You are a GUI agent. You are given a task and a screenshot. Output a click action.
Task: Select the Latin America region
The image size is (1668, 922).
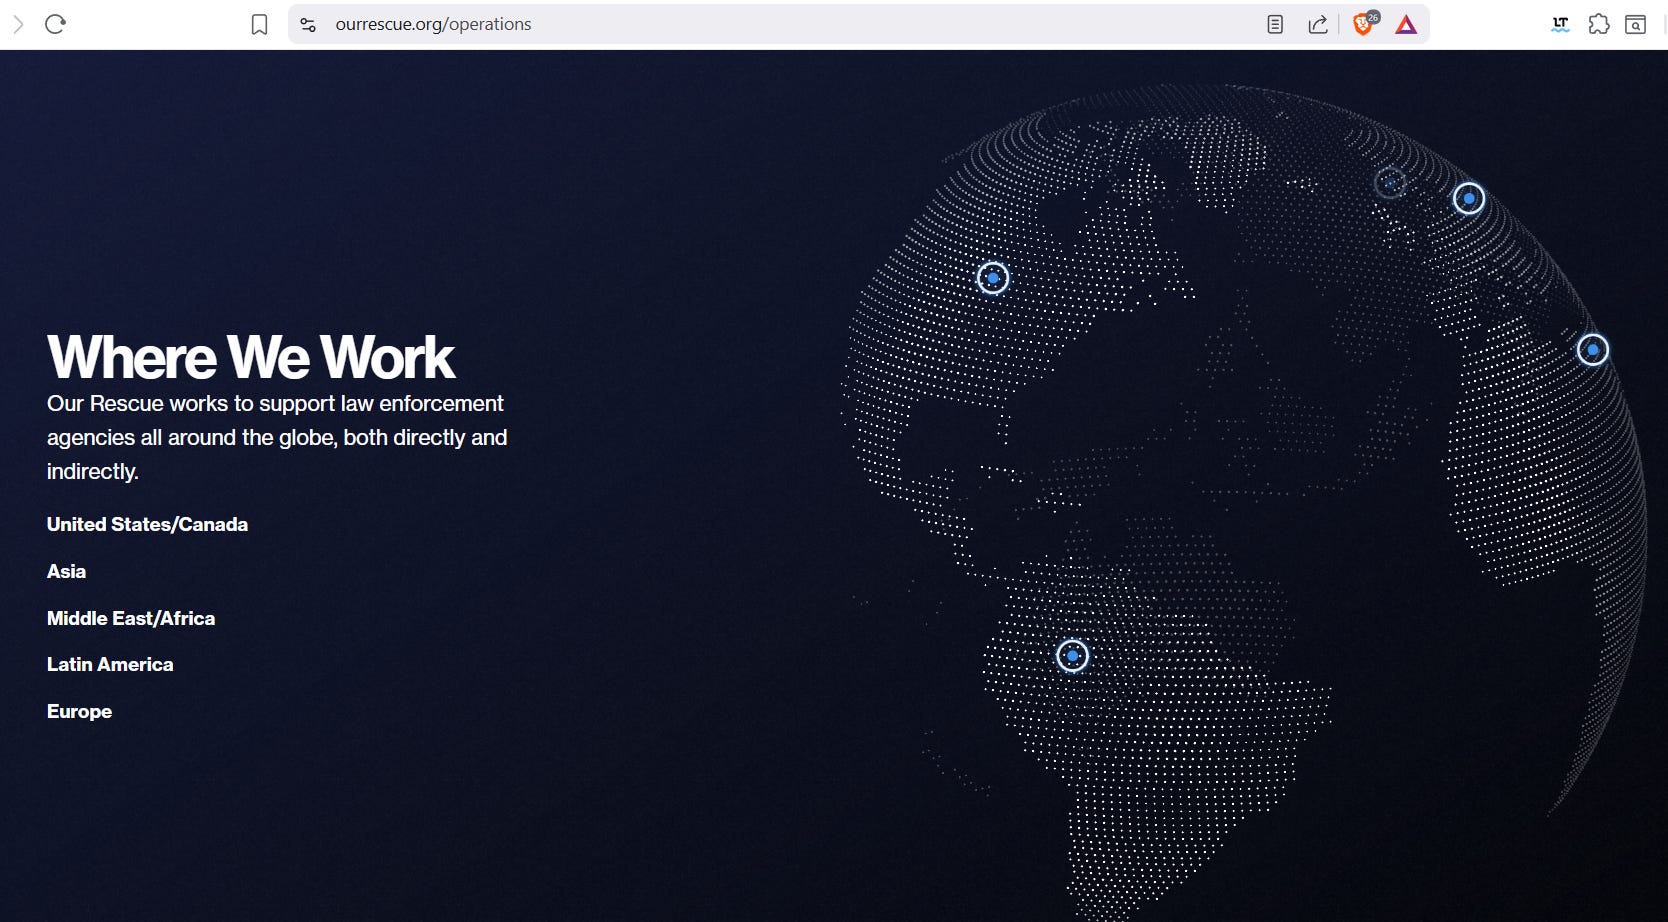pyautogui.click(x=110, y=664)
